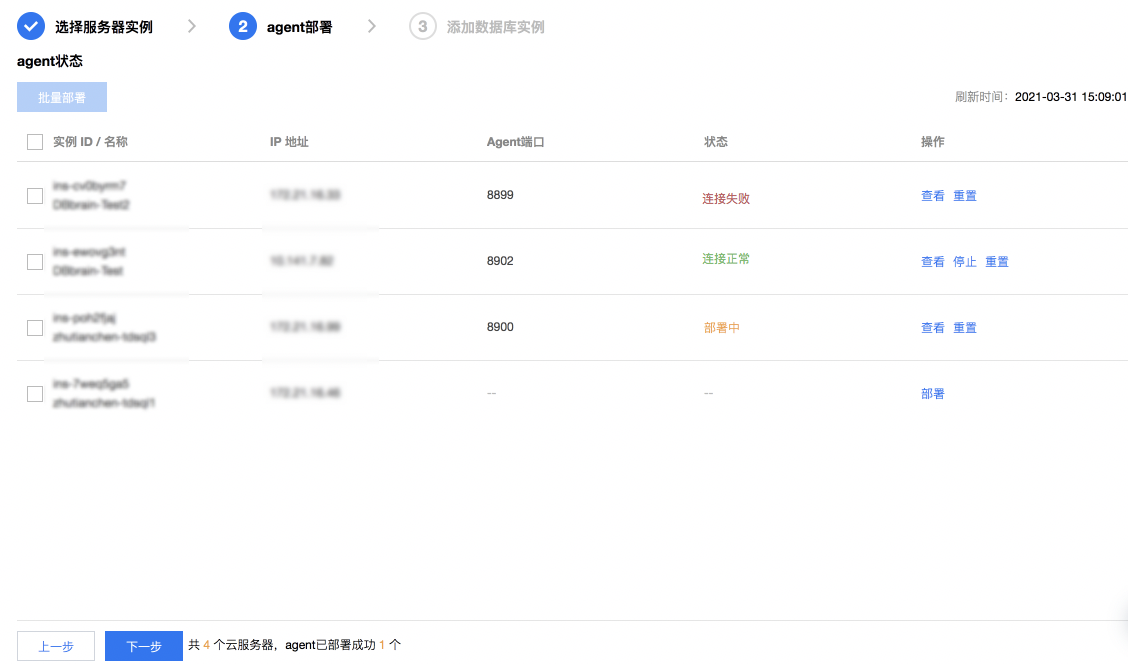
Task: Open the 选择服务器实例 step
Action: (104, 27)
